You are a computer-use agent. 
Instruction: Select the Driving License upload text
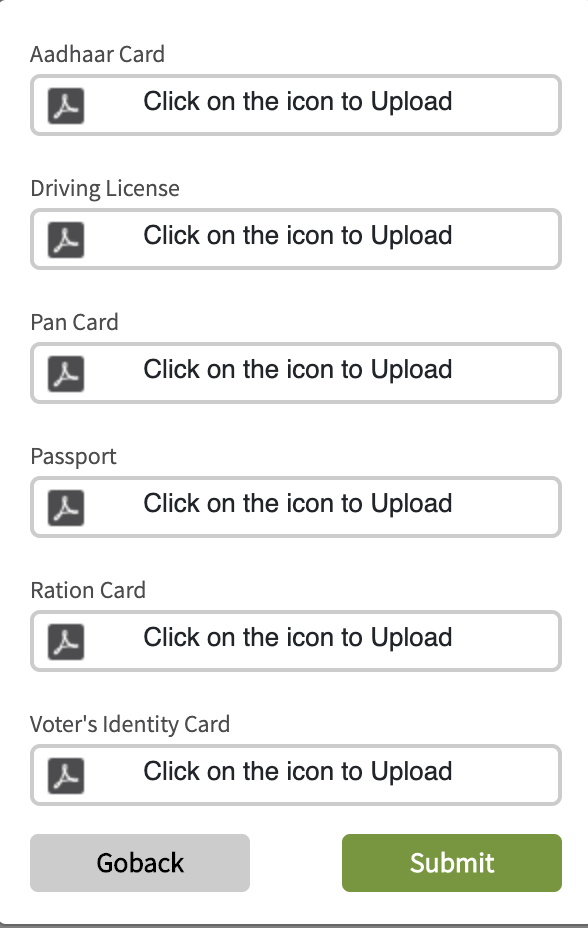pyautogui.click(x=298, y=236)
